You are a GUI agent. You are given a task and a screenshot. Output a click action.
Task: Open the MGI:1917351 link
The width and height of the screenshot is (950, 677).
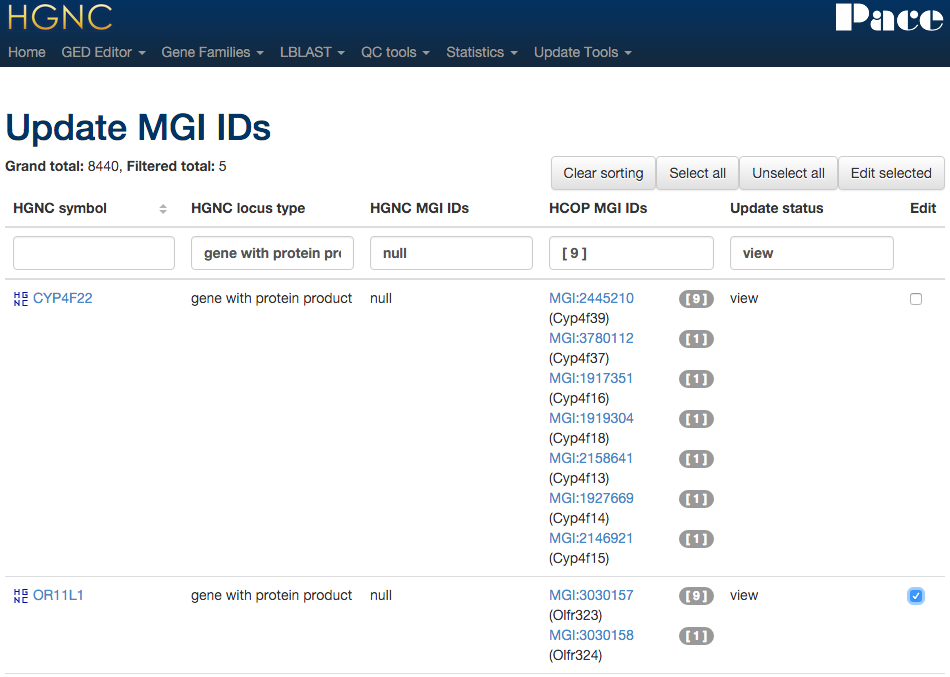coord(591,378)
